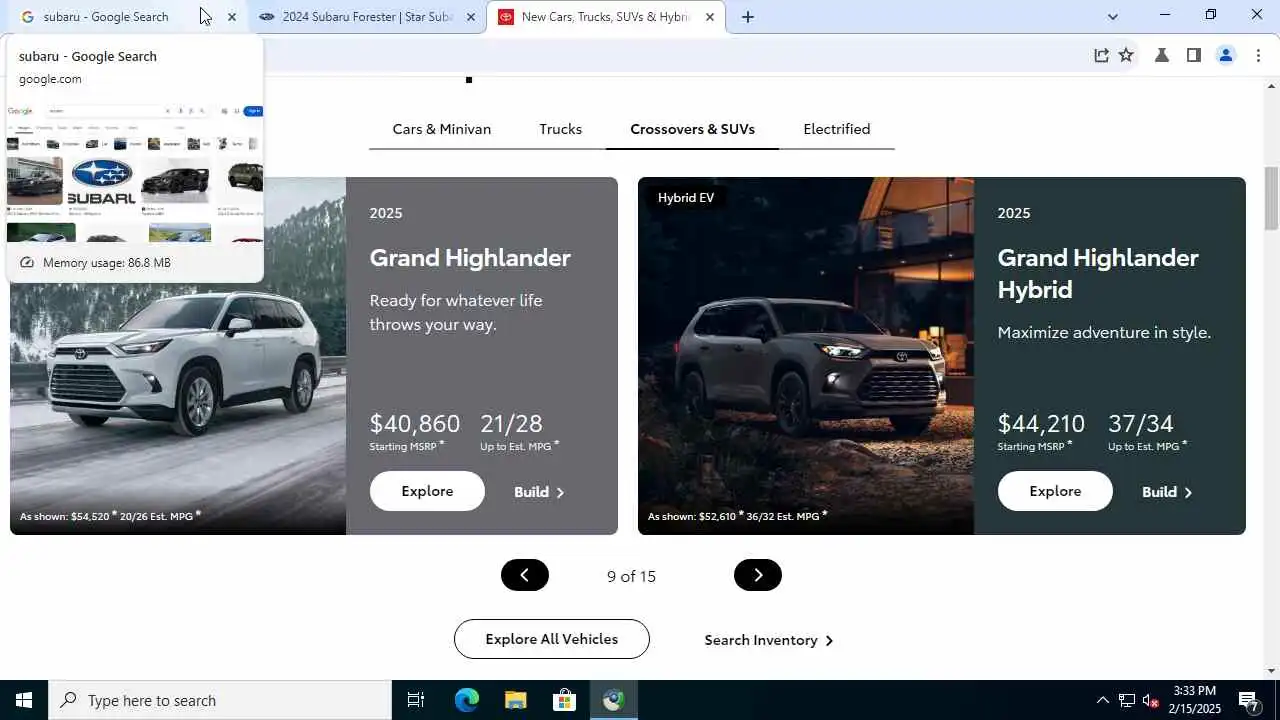The width and height of the screenshot is (1280, 720).
Task: Toggle the browser side panel icon
Action: (x=1193, y=55)
